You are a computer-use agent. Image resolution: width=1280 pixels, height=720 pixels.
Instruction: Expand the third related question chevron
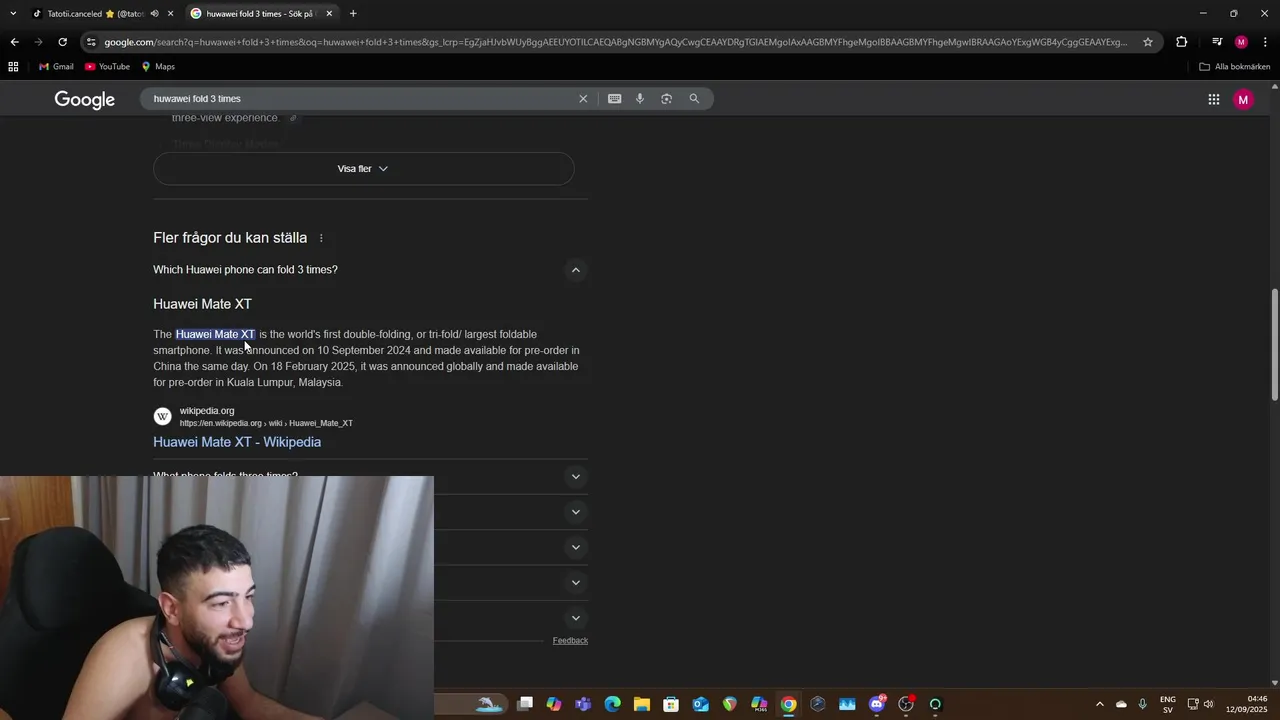click(575, 512)
